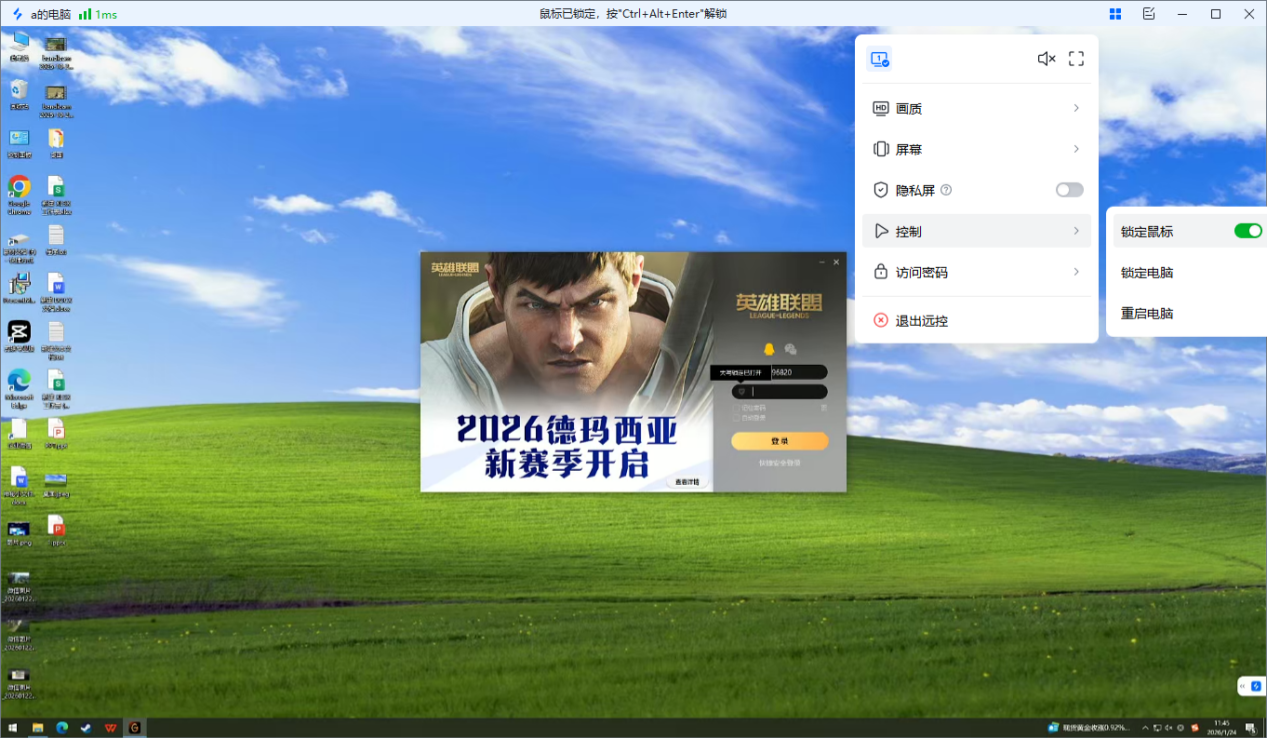Click the notes/edit icon in the title bar
1267x738 pixels.
[x=1148, y=13]
